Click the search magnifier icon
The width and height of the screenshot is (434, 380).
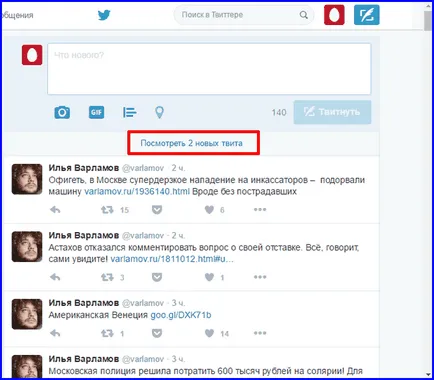tap(304, 15)
